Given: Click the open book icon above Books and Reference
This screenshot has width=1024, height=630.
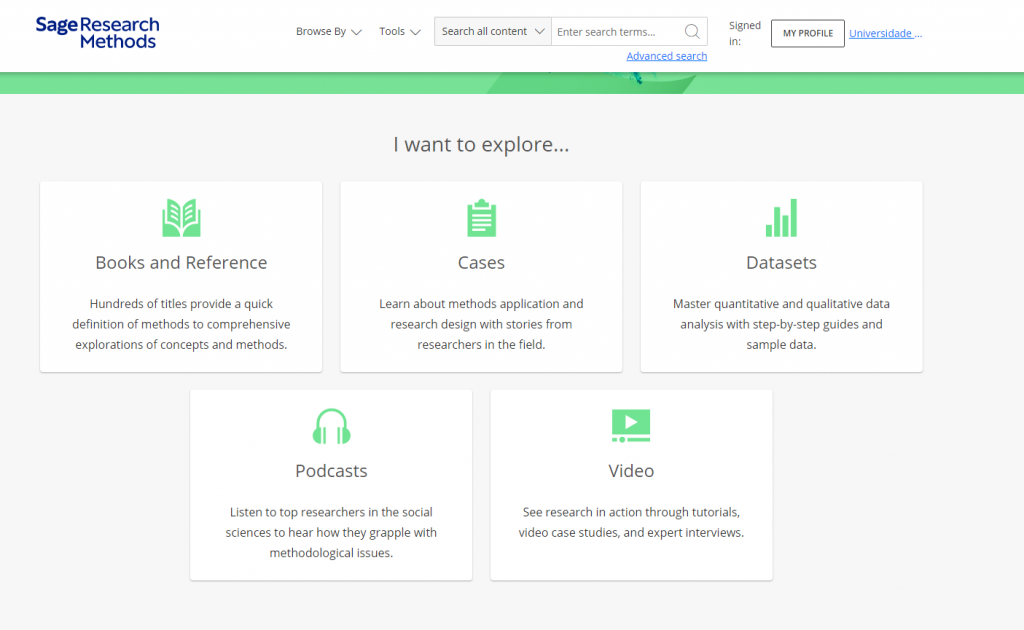Looking at the screenshot, I should 181,218.
